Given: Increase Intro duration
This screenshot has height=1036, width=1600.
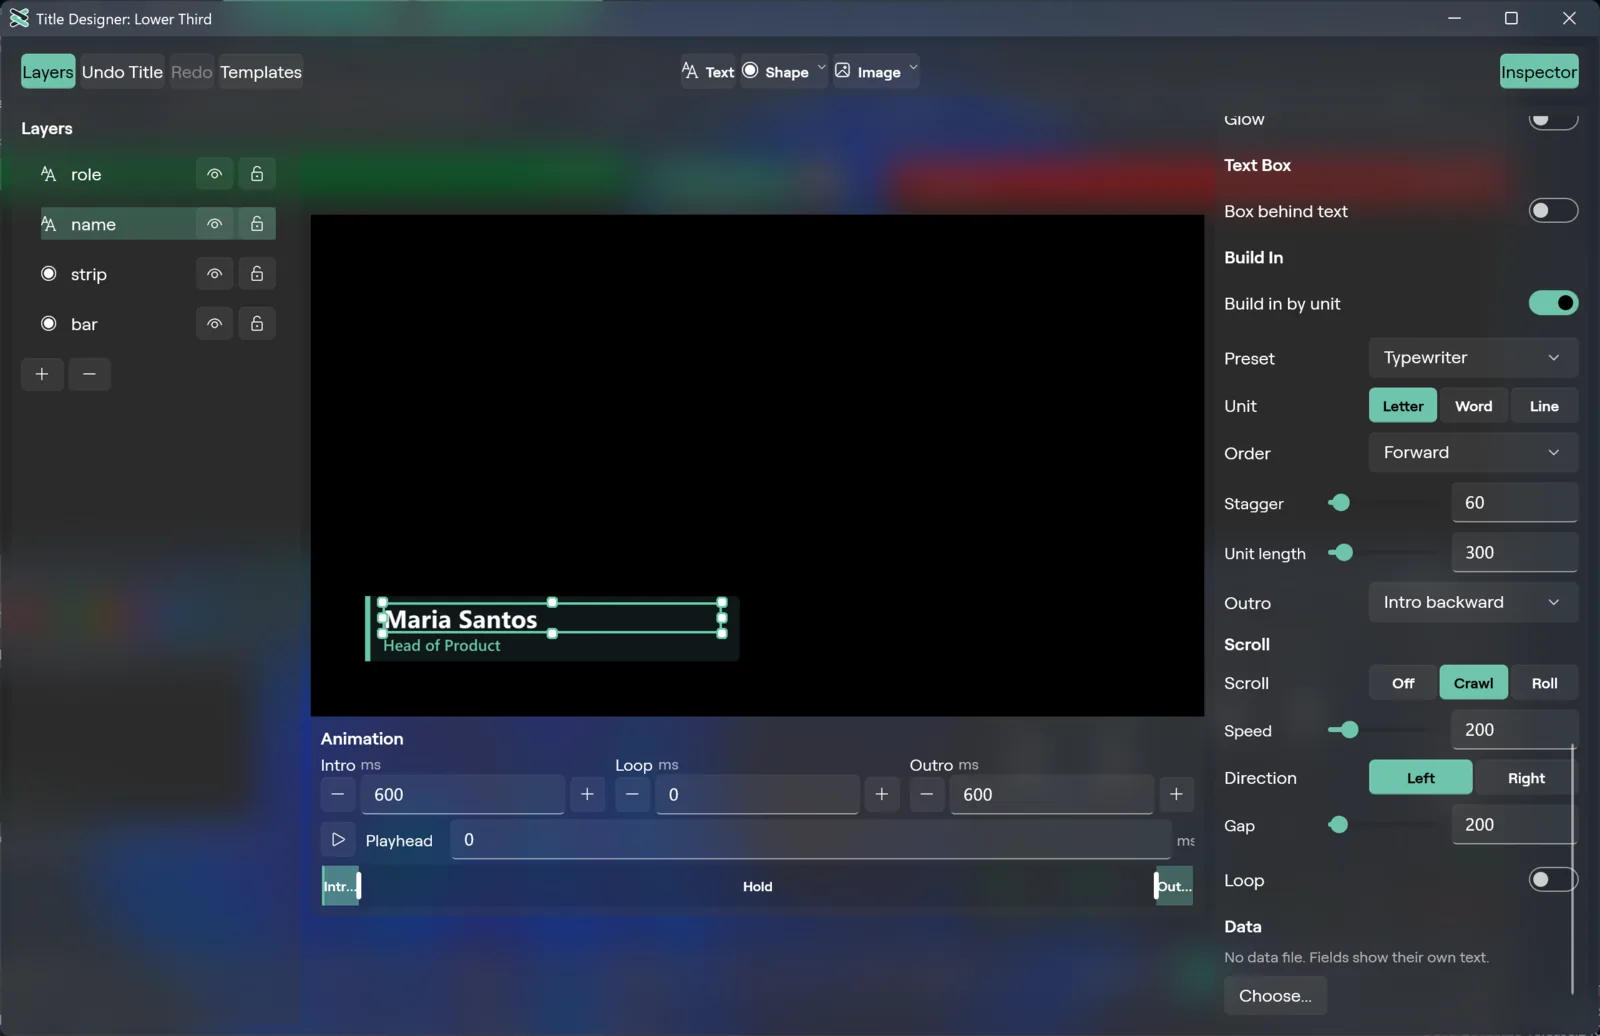Looking at the screenshot, I should [x=587, y=795].
